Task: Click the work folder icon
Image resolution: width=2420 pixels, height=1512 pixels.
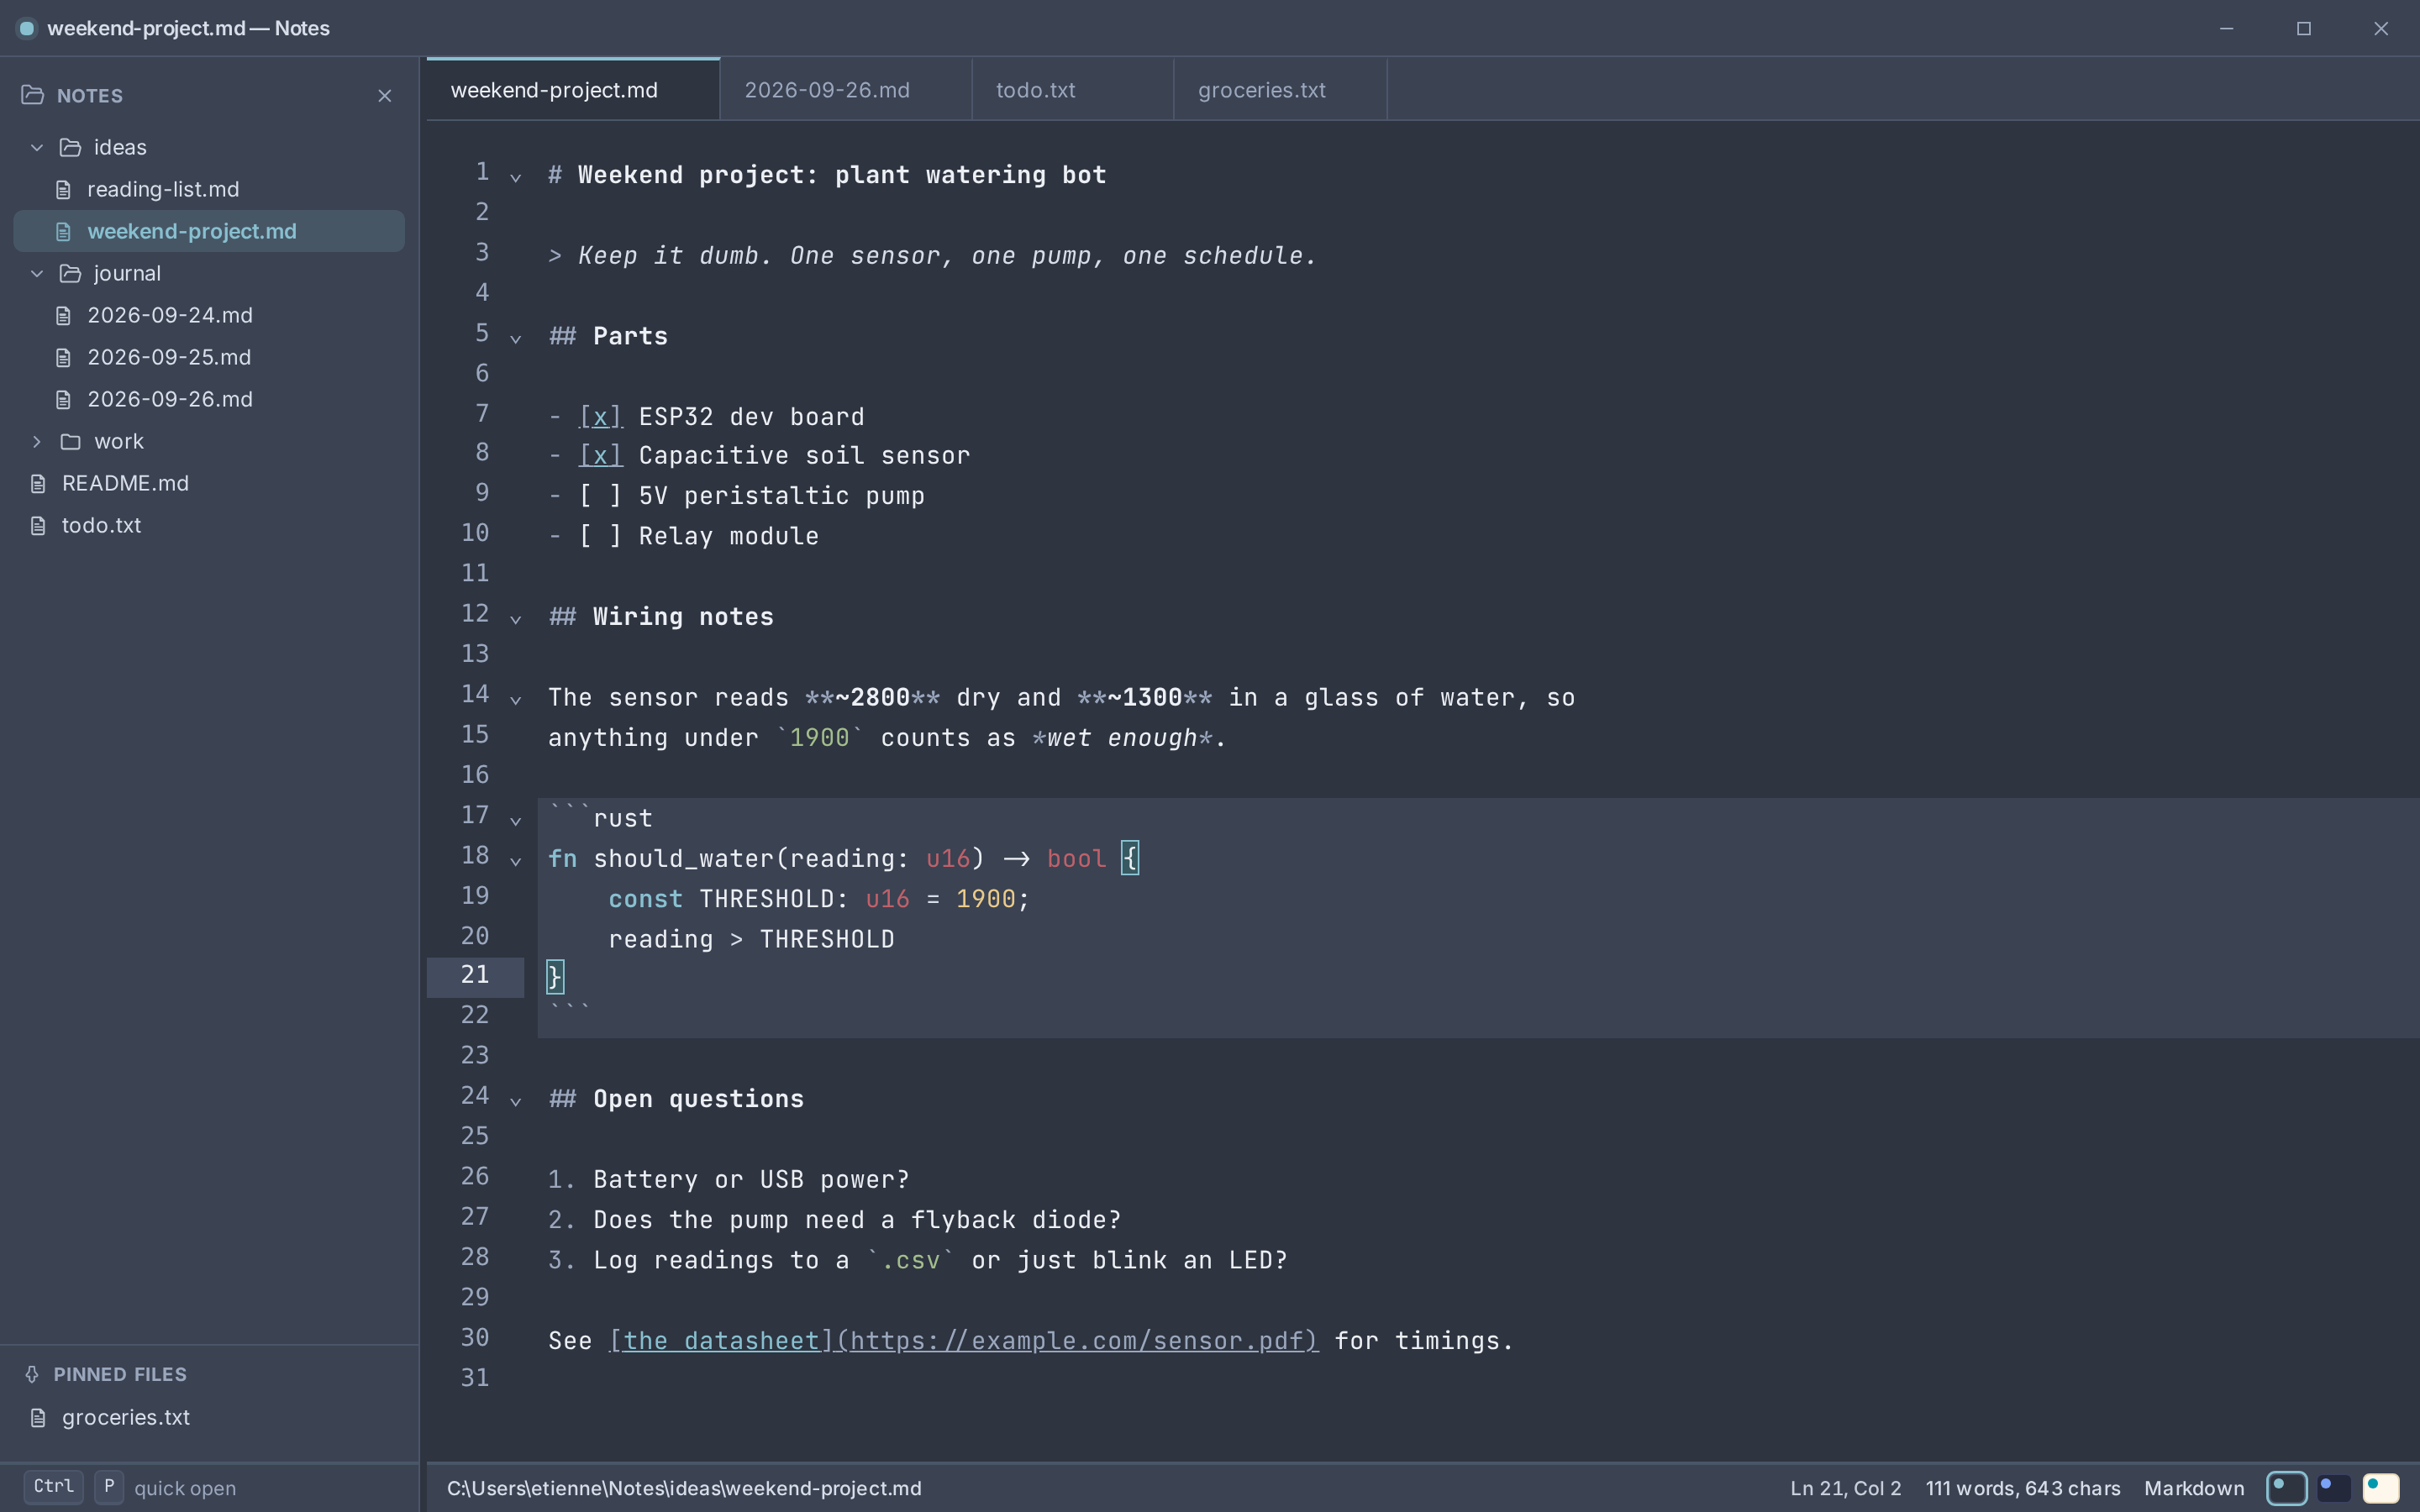Action: 70,442
